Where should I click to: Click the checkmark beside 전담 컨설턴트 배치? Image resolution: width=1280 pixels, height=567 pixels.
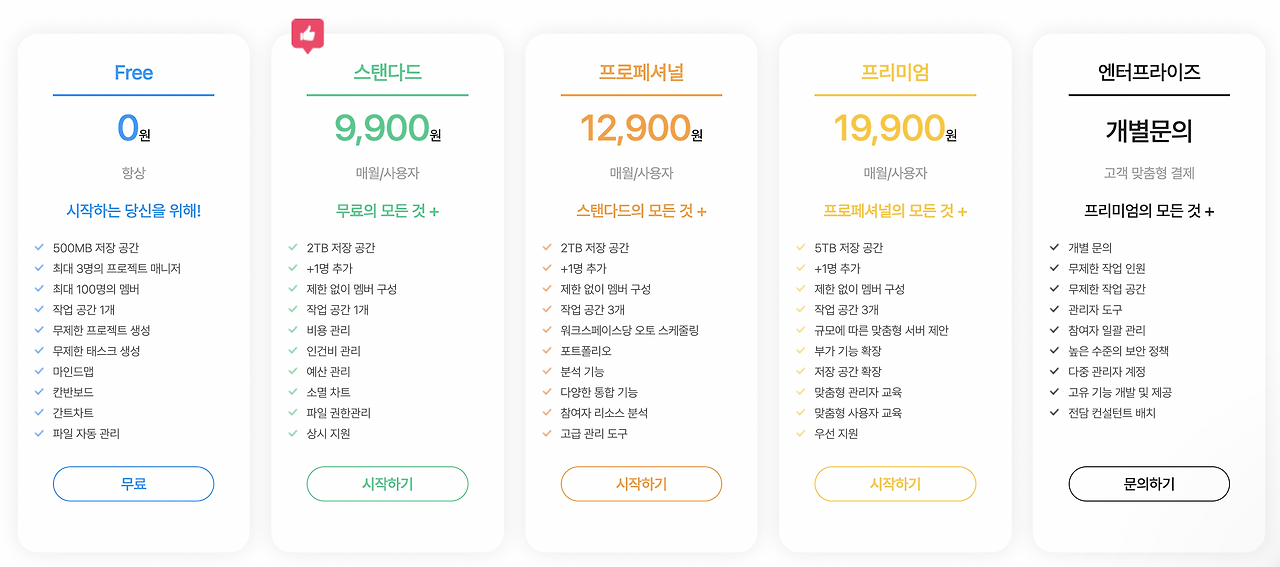pyautogui.click(x=1055, y=413)
